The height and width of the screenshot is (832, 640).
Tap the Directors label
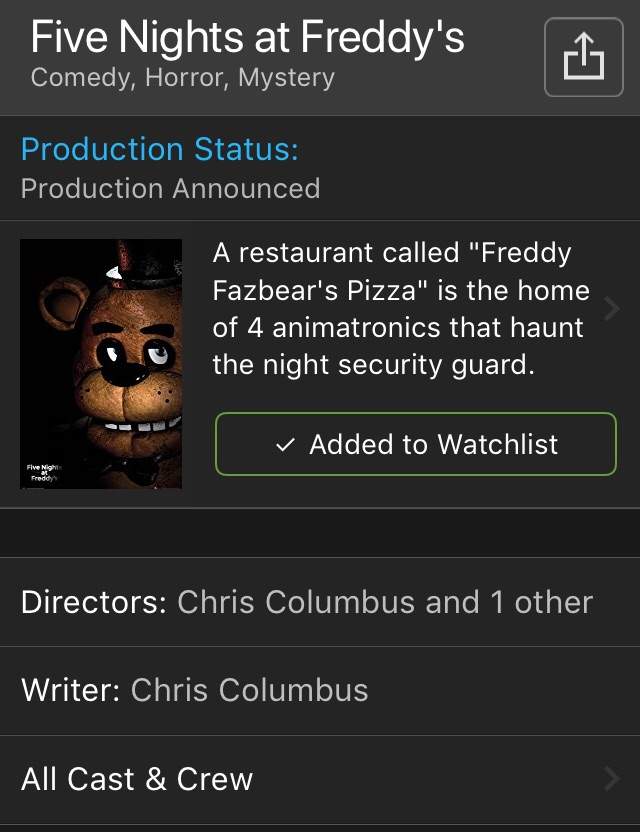(x=94, y=602)
